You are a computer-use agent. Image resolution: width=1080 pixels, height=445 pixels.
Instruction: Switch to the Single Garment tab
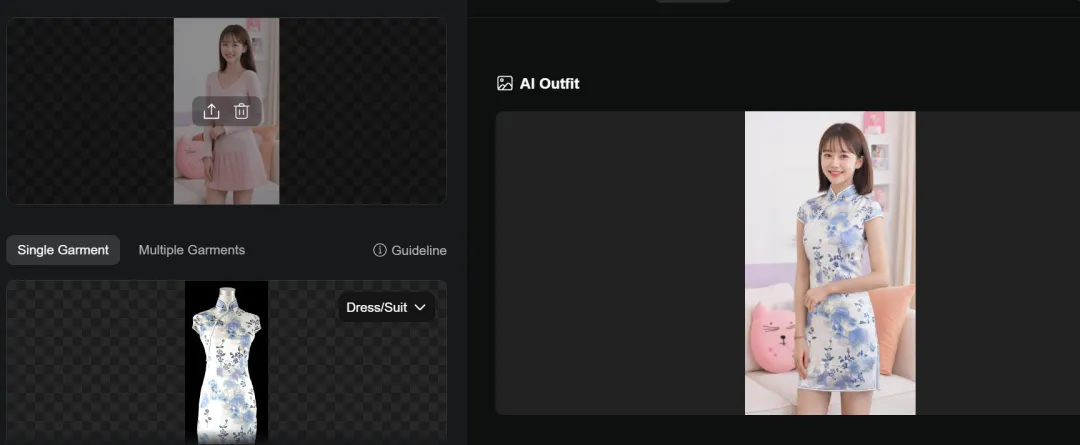coord(63,250)
